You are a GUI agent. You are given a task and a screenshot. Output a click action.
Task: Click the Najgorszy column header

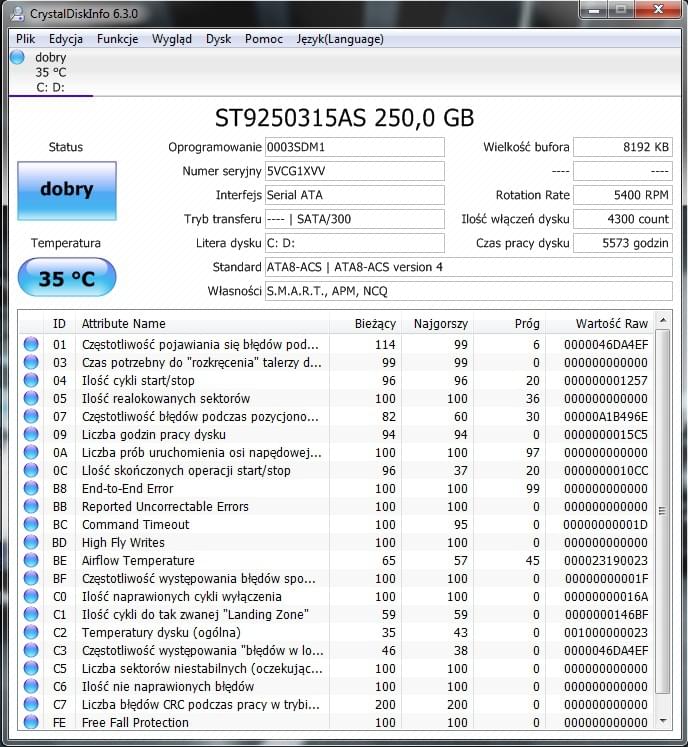(437, 323)
